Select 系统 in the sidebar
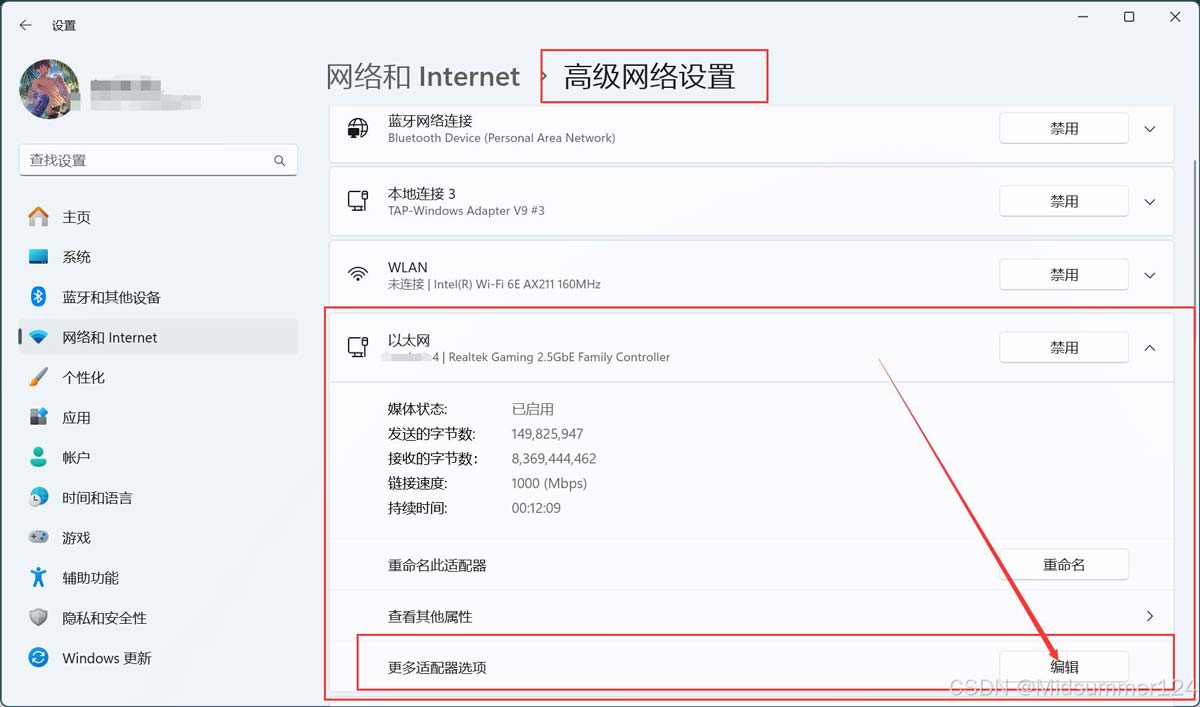This screenshot has width=1200, height=707. [x=76, y=257]
